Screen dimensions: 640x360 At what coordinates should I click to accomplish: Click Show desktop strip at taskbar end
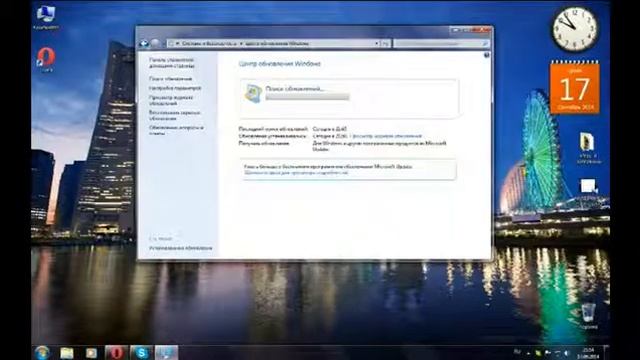coord(606,353)
